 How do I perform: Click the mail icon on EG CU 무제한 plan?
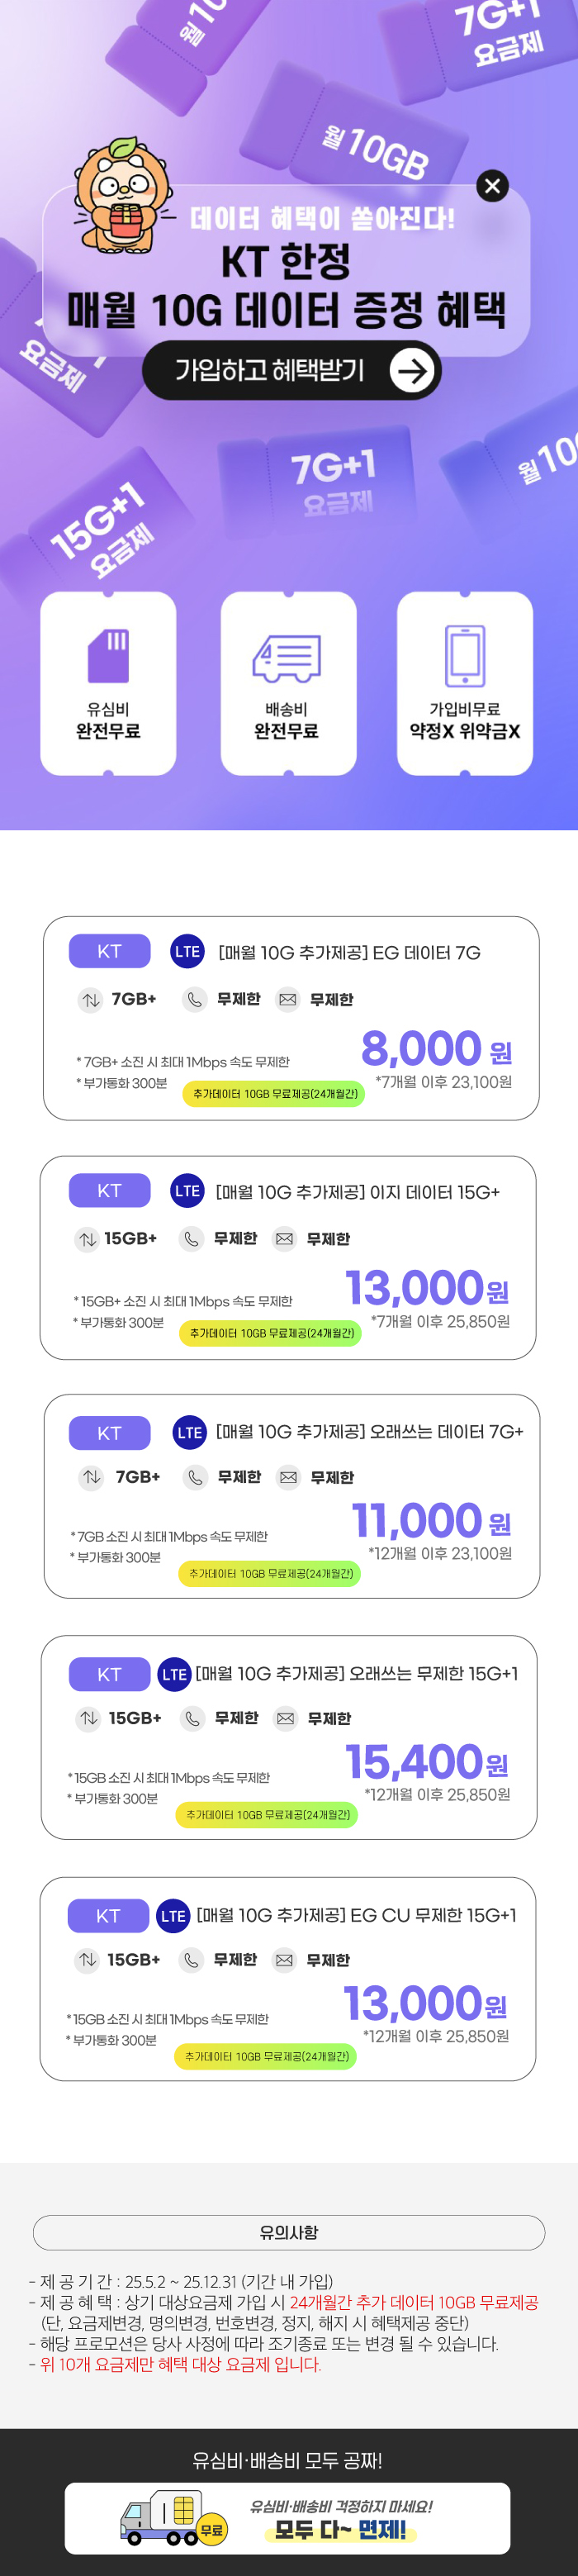click(x=285, y=1960)
